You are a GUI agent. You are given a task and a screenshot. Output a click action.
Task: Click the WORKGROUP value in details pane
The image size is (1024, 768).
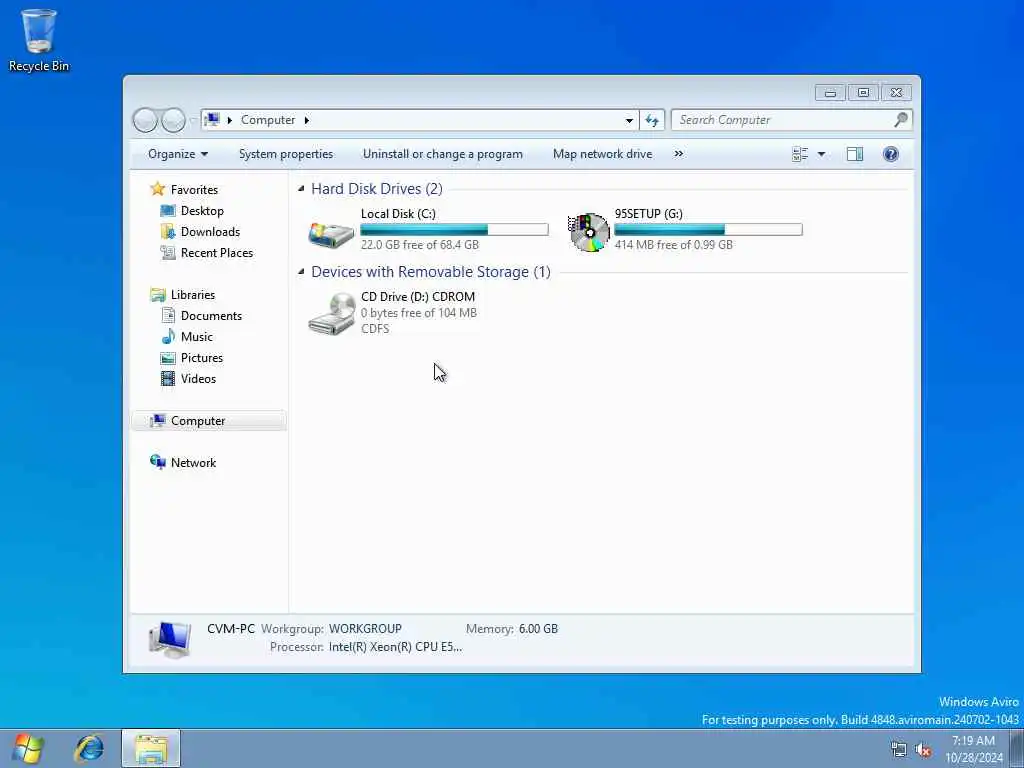[x=365, y=629]
